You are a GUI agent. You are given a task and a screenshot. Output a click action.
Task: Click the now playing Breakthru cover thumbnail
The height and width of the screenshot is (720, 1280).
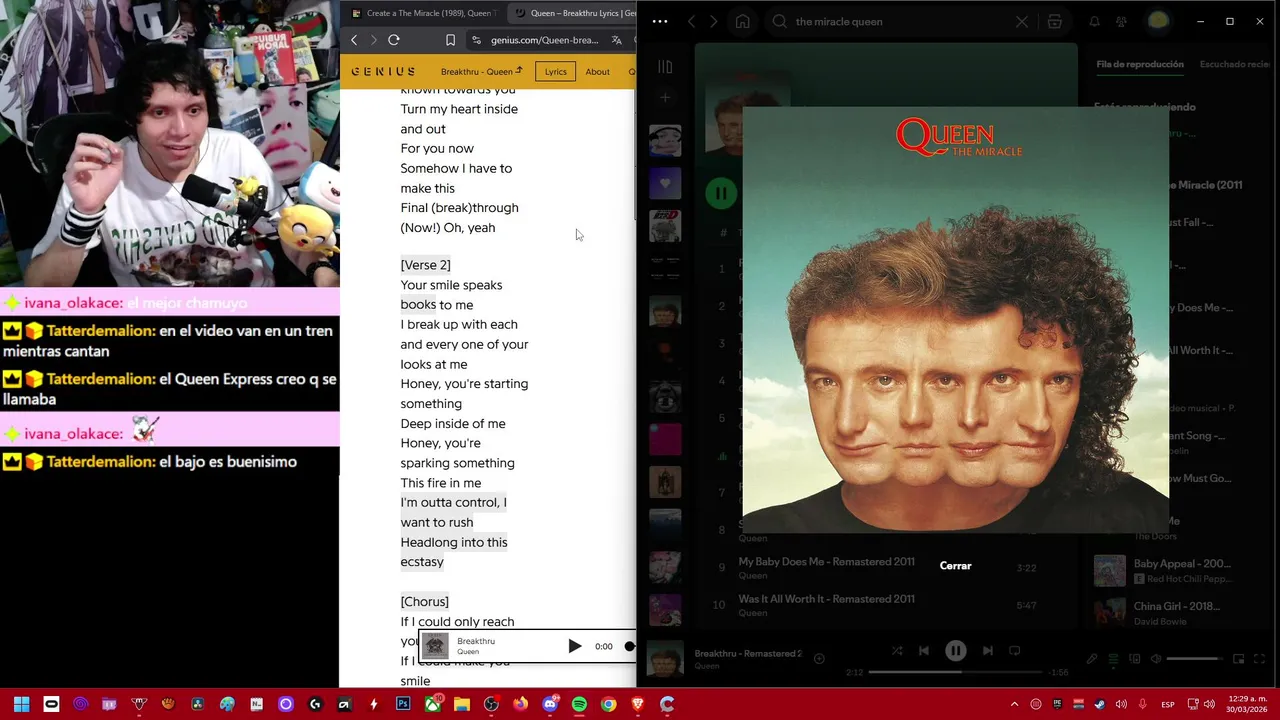pyautogui.click(x=664, y=659)
